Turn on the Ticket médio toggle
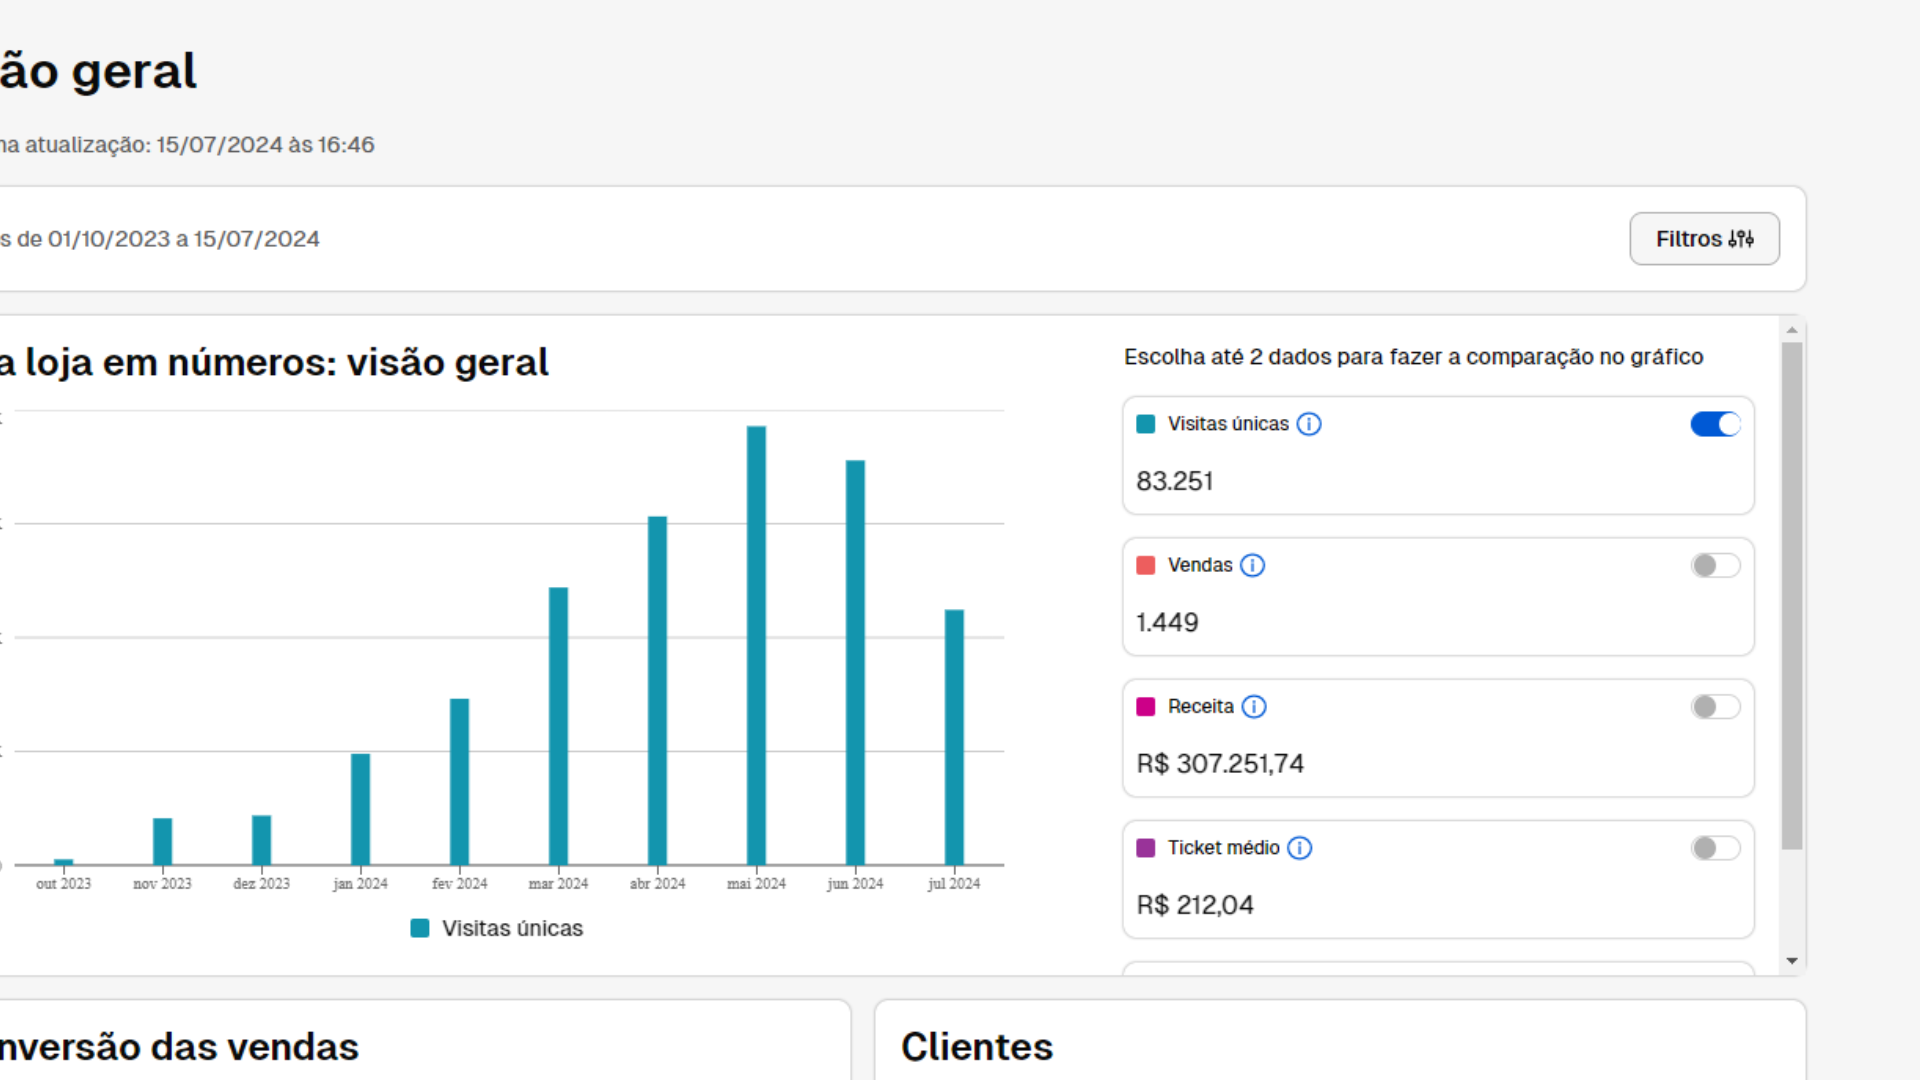Image resolution: width=1920 pixels, height=1080 pixels. [1716, 848]
